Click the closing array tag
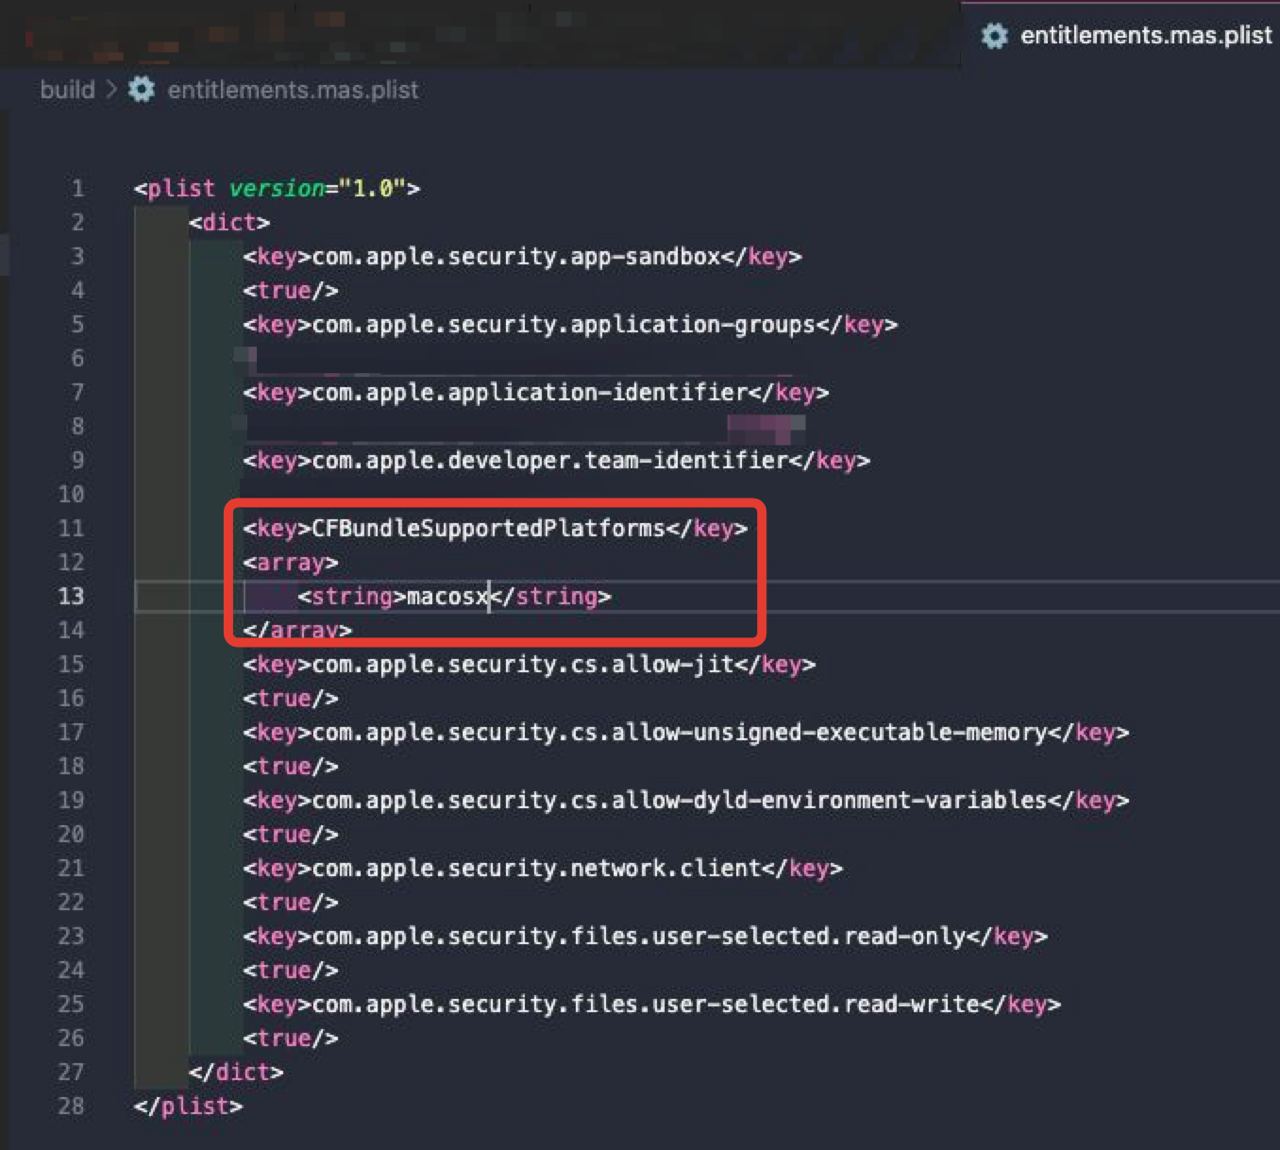 click(x=297, y=630)
